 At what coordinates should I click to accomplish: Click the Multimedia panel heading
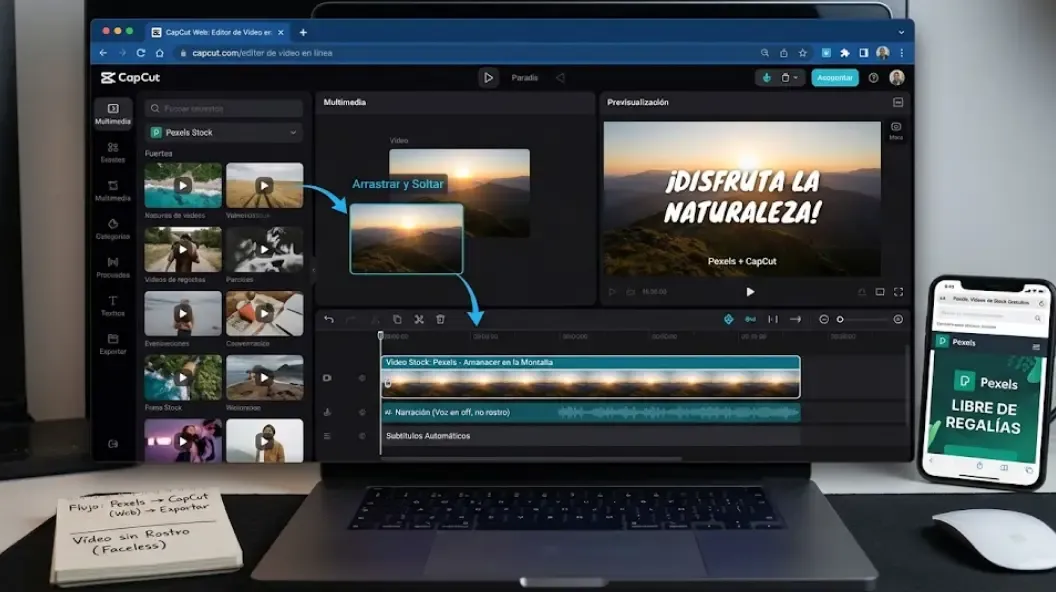pos(345,102)
